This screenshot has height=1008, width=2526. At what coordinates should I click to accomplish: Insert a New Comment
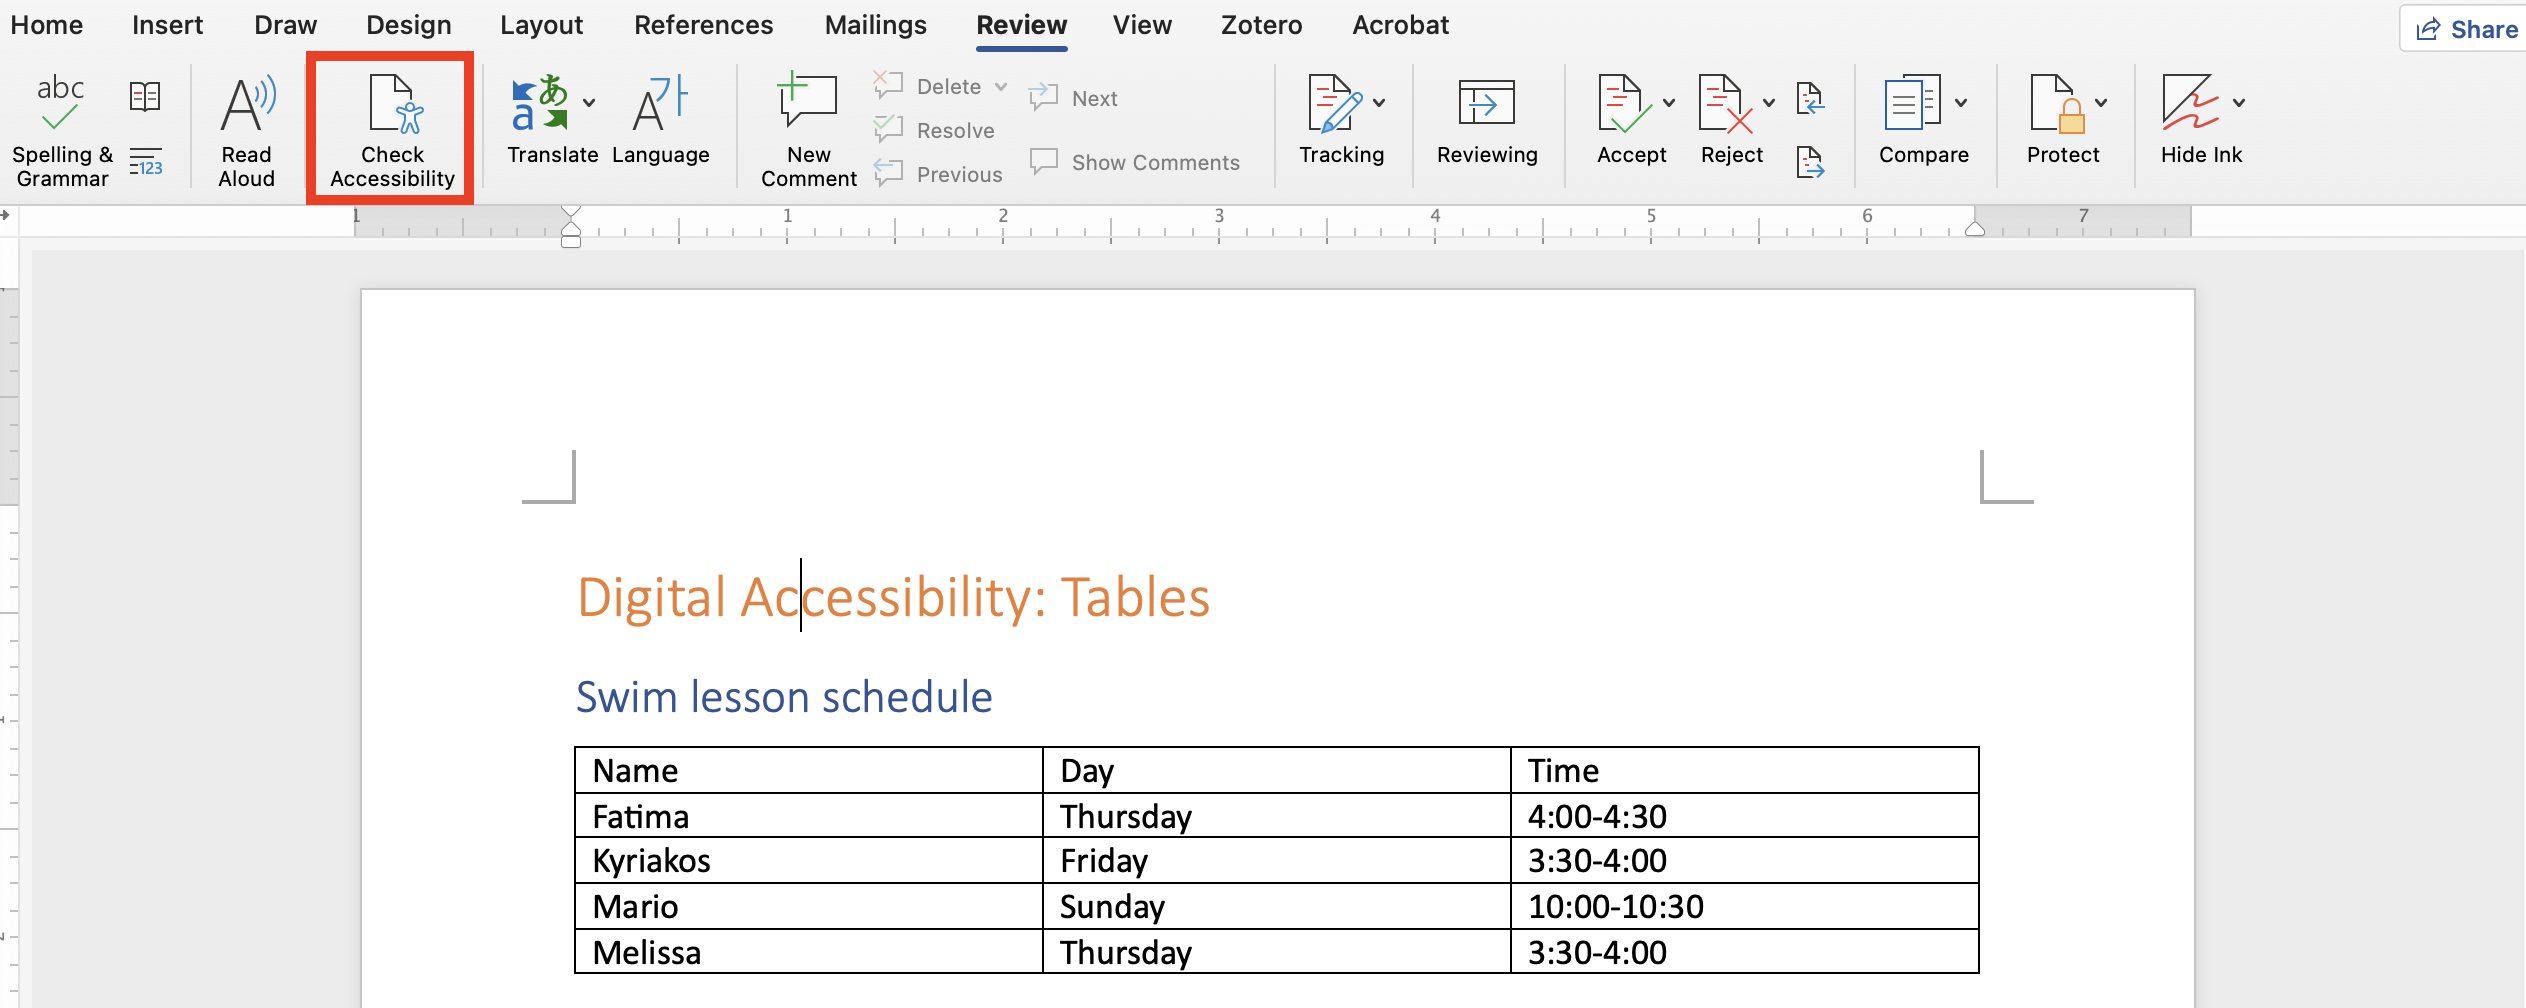point(807,125)
